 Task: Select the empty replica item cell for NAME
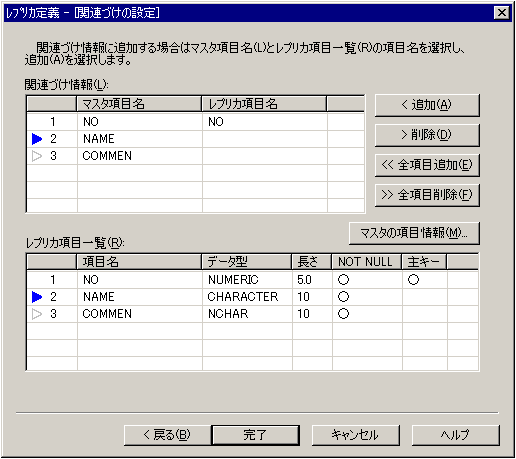265,139
